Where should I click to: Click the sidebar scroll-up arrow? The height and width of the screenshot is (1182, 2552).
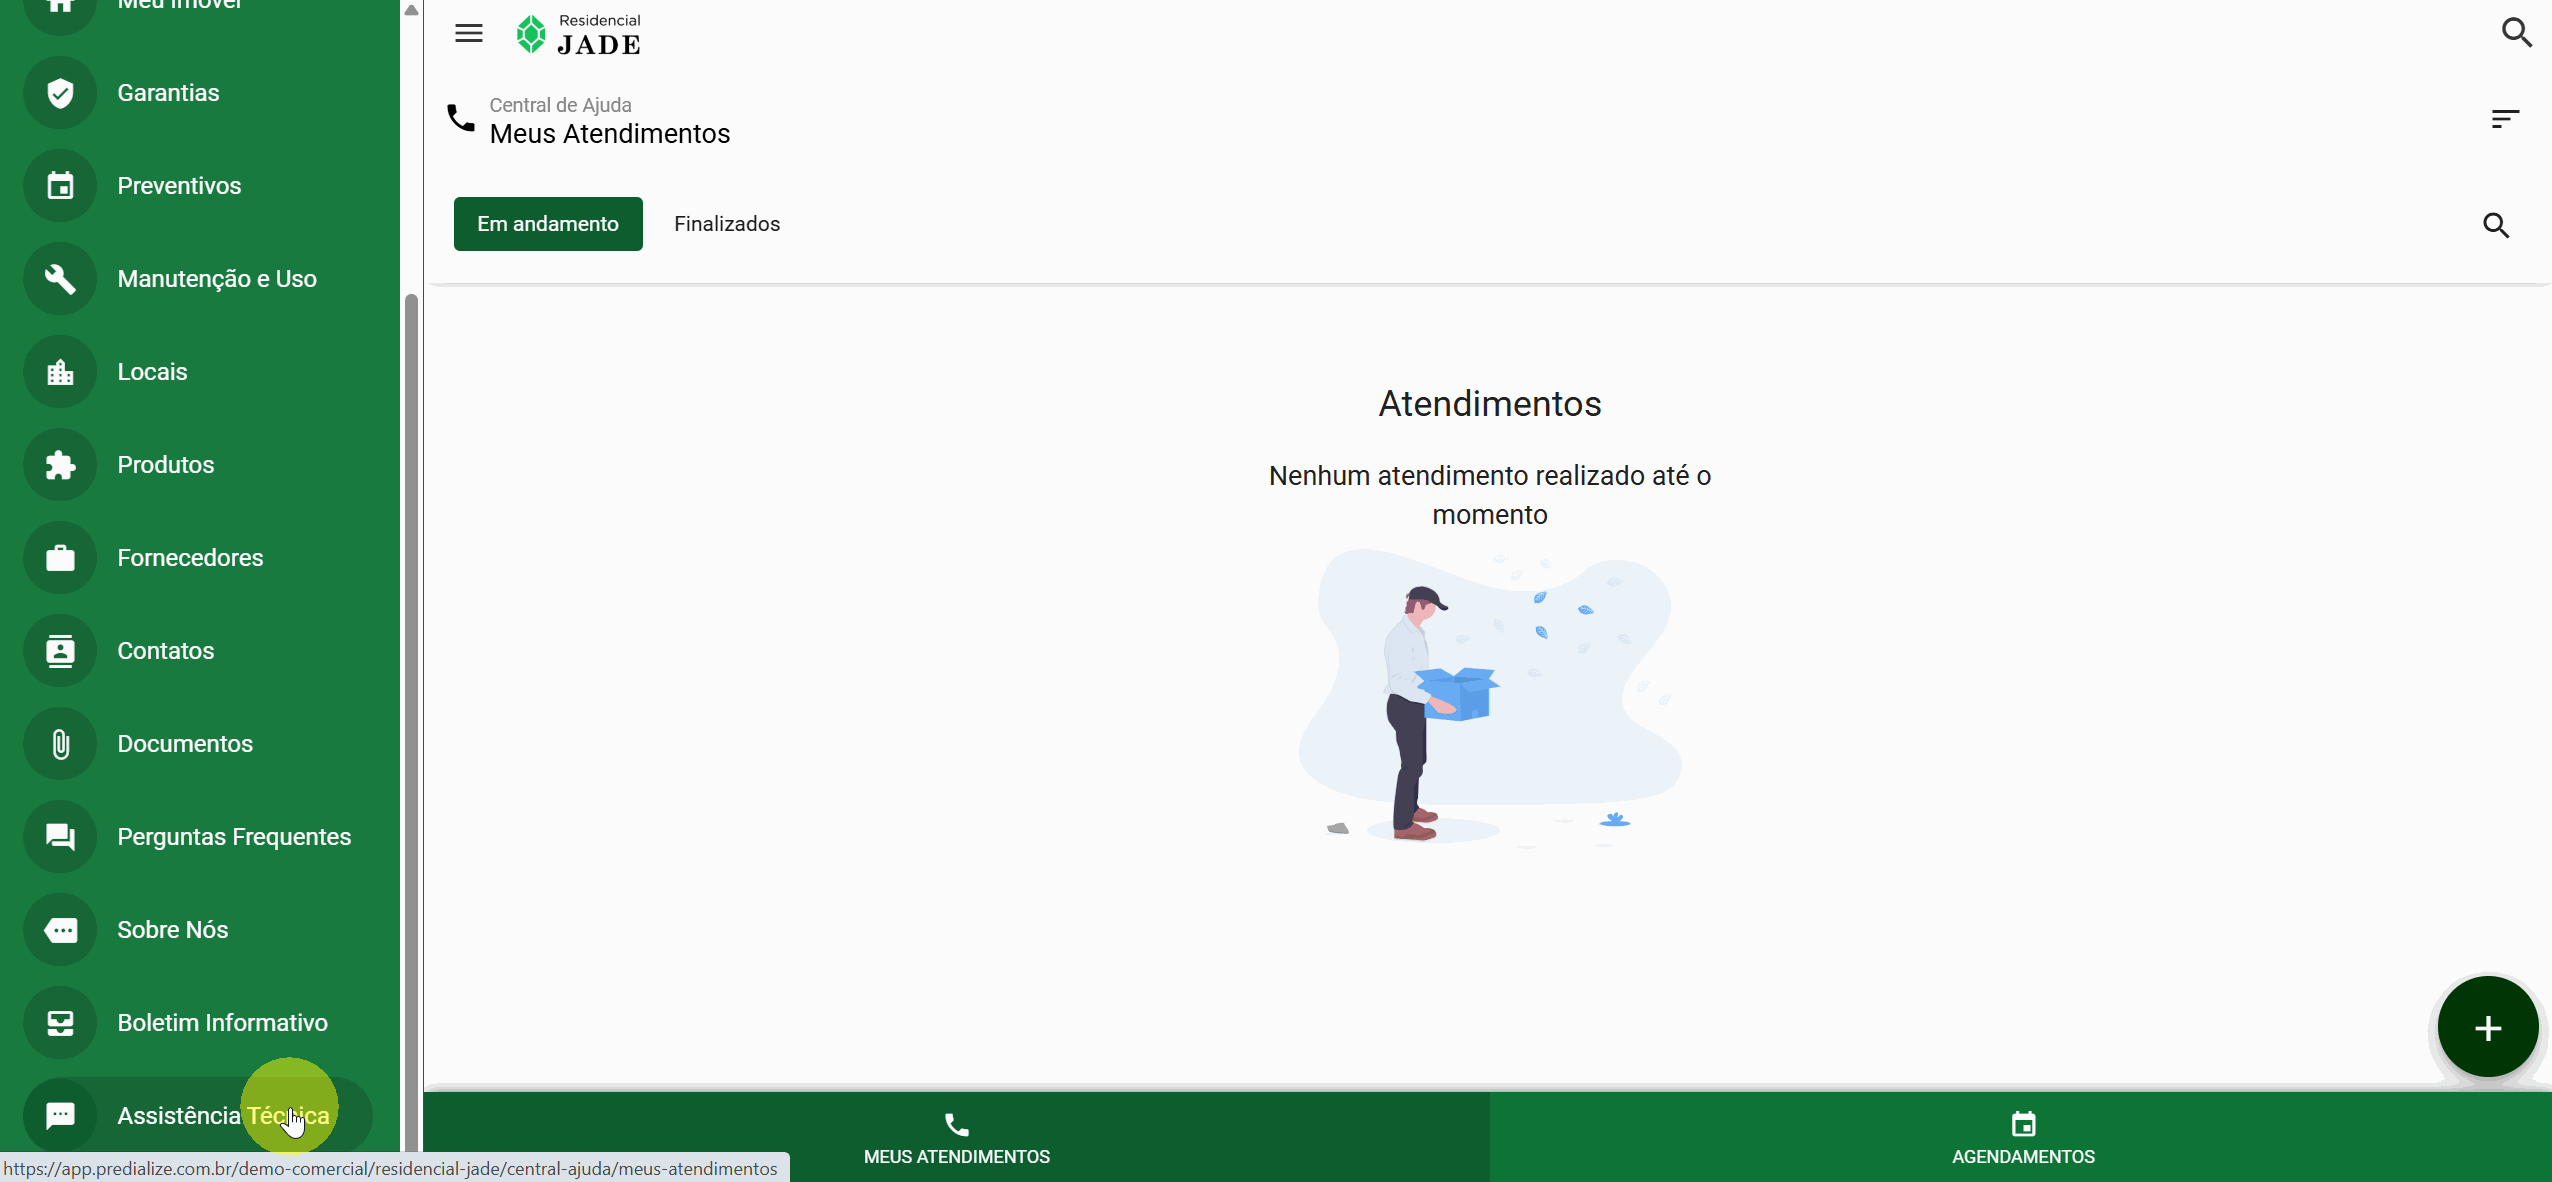click(x=411, y=10)
